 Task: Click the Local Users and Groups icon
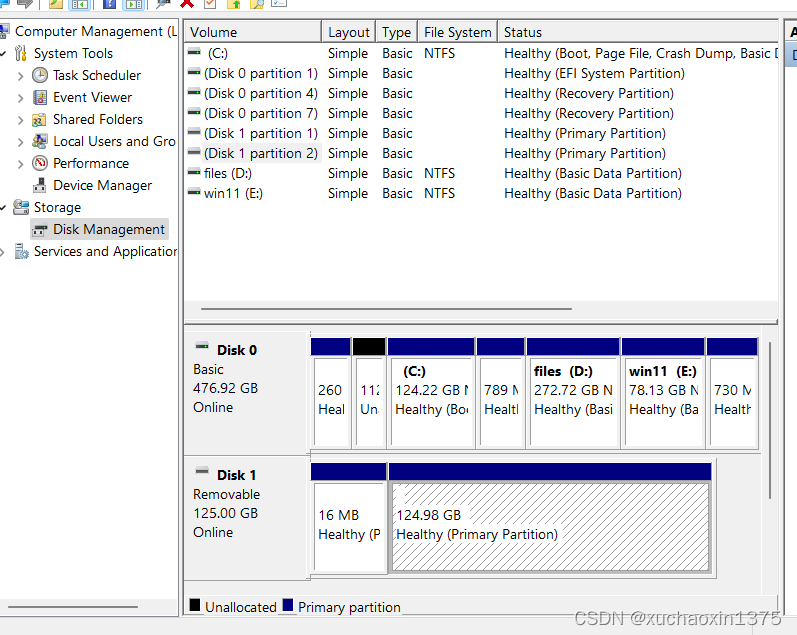(x=40, y=141)
